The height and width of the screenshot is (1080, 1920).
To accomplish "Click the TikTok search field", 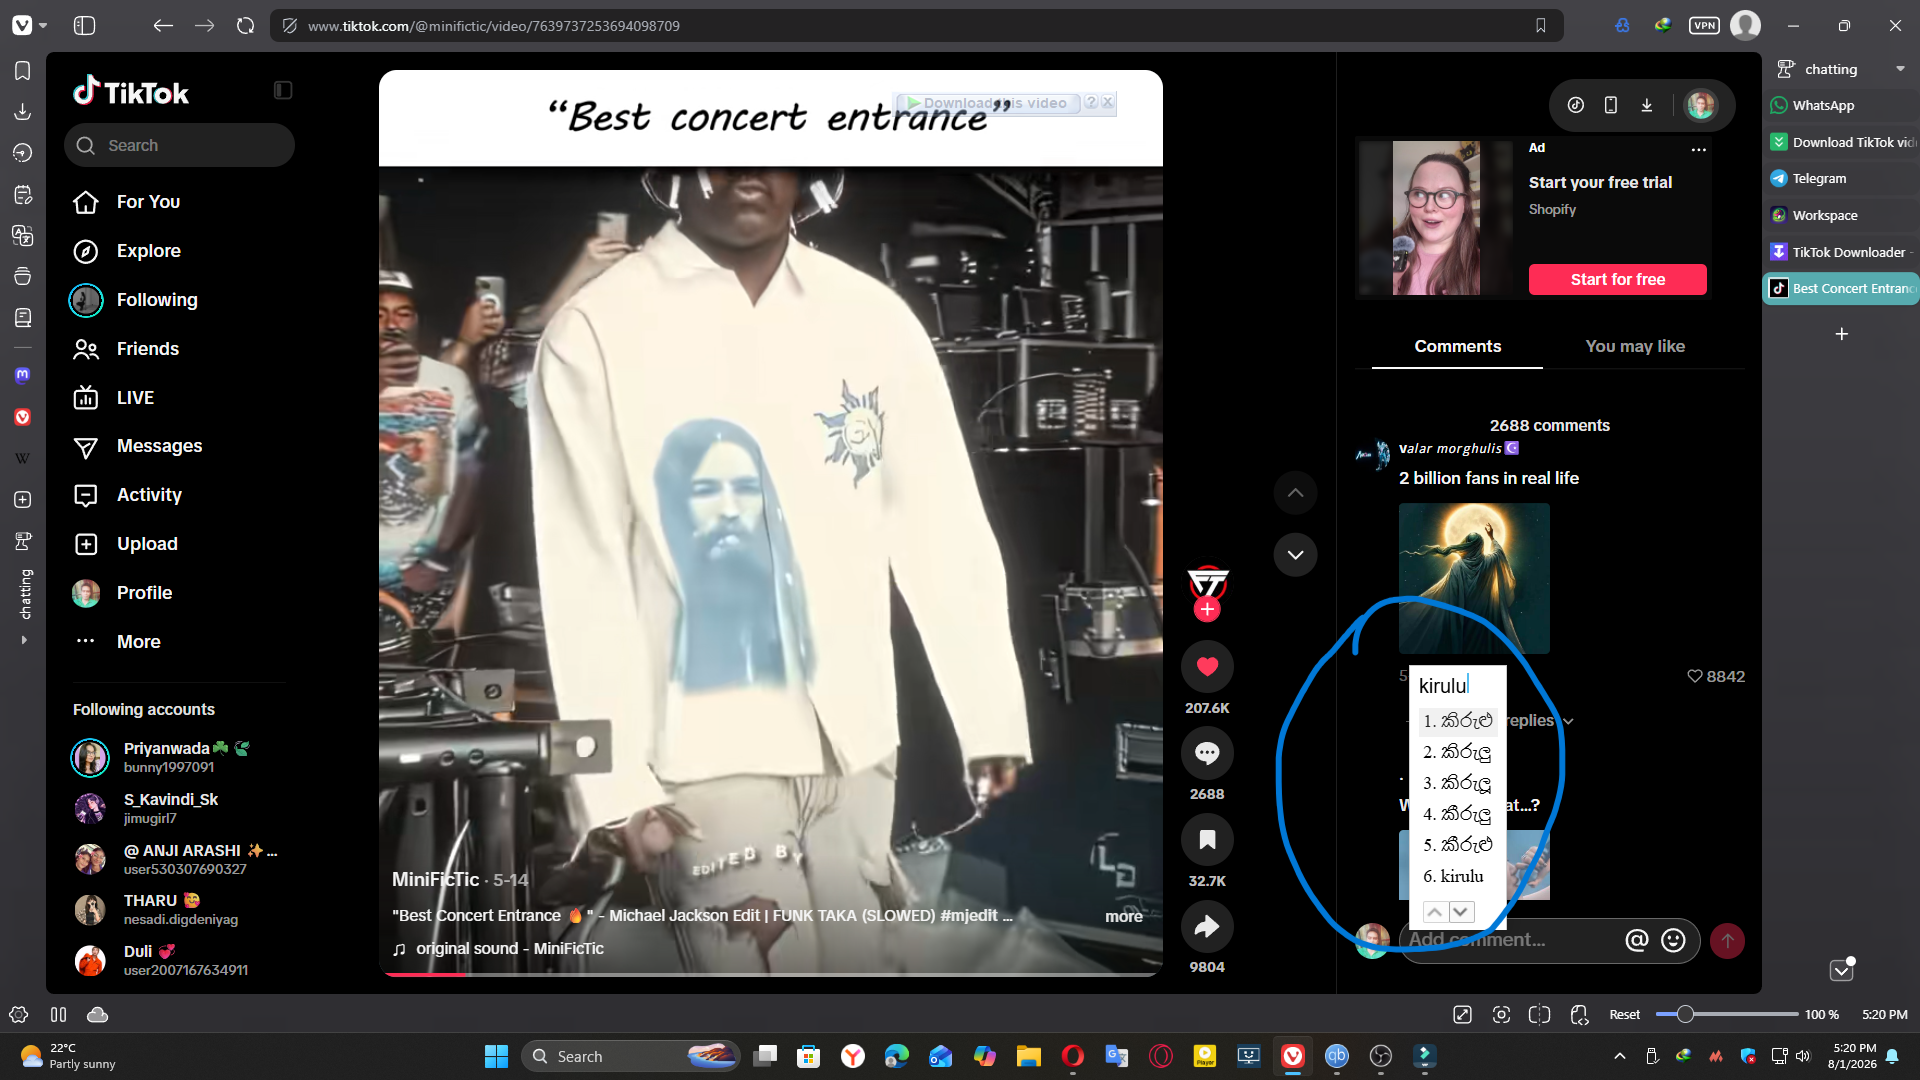I will [x=180, y=146].
